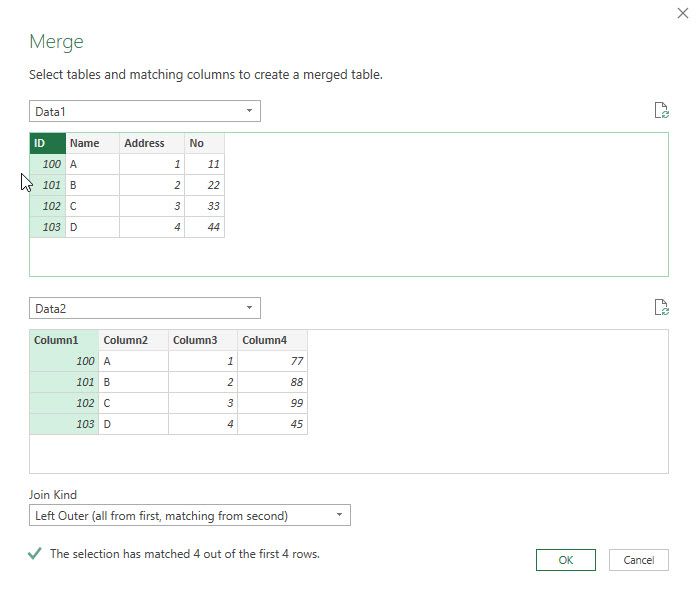Click the Column1 cell 100 in Data2
The image size is (699, 600).
[64, 361]
